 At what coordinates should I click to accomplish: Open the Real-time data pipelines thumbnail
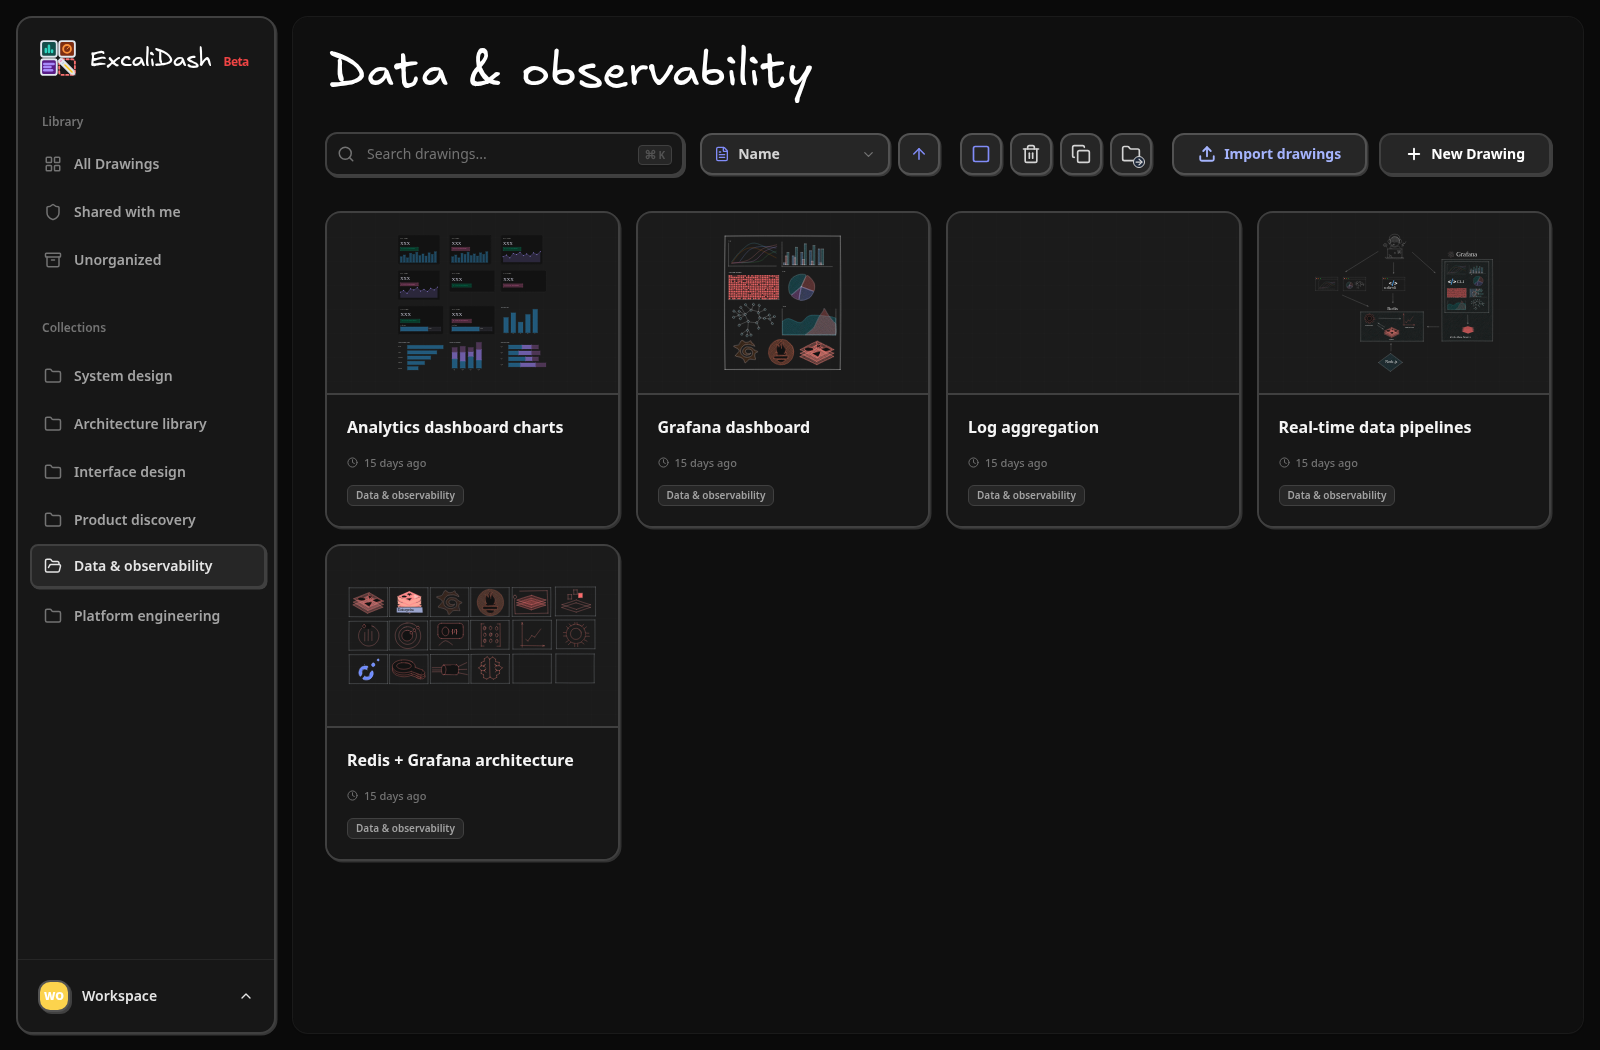tap(1404, 303)
